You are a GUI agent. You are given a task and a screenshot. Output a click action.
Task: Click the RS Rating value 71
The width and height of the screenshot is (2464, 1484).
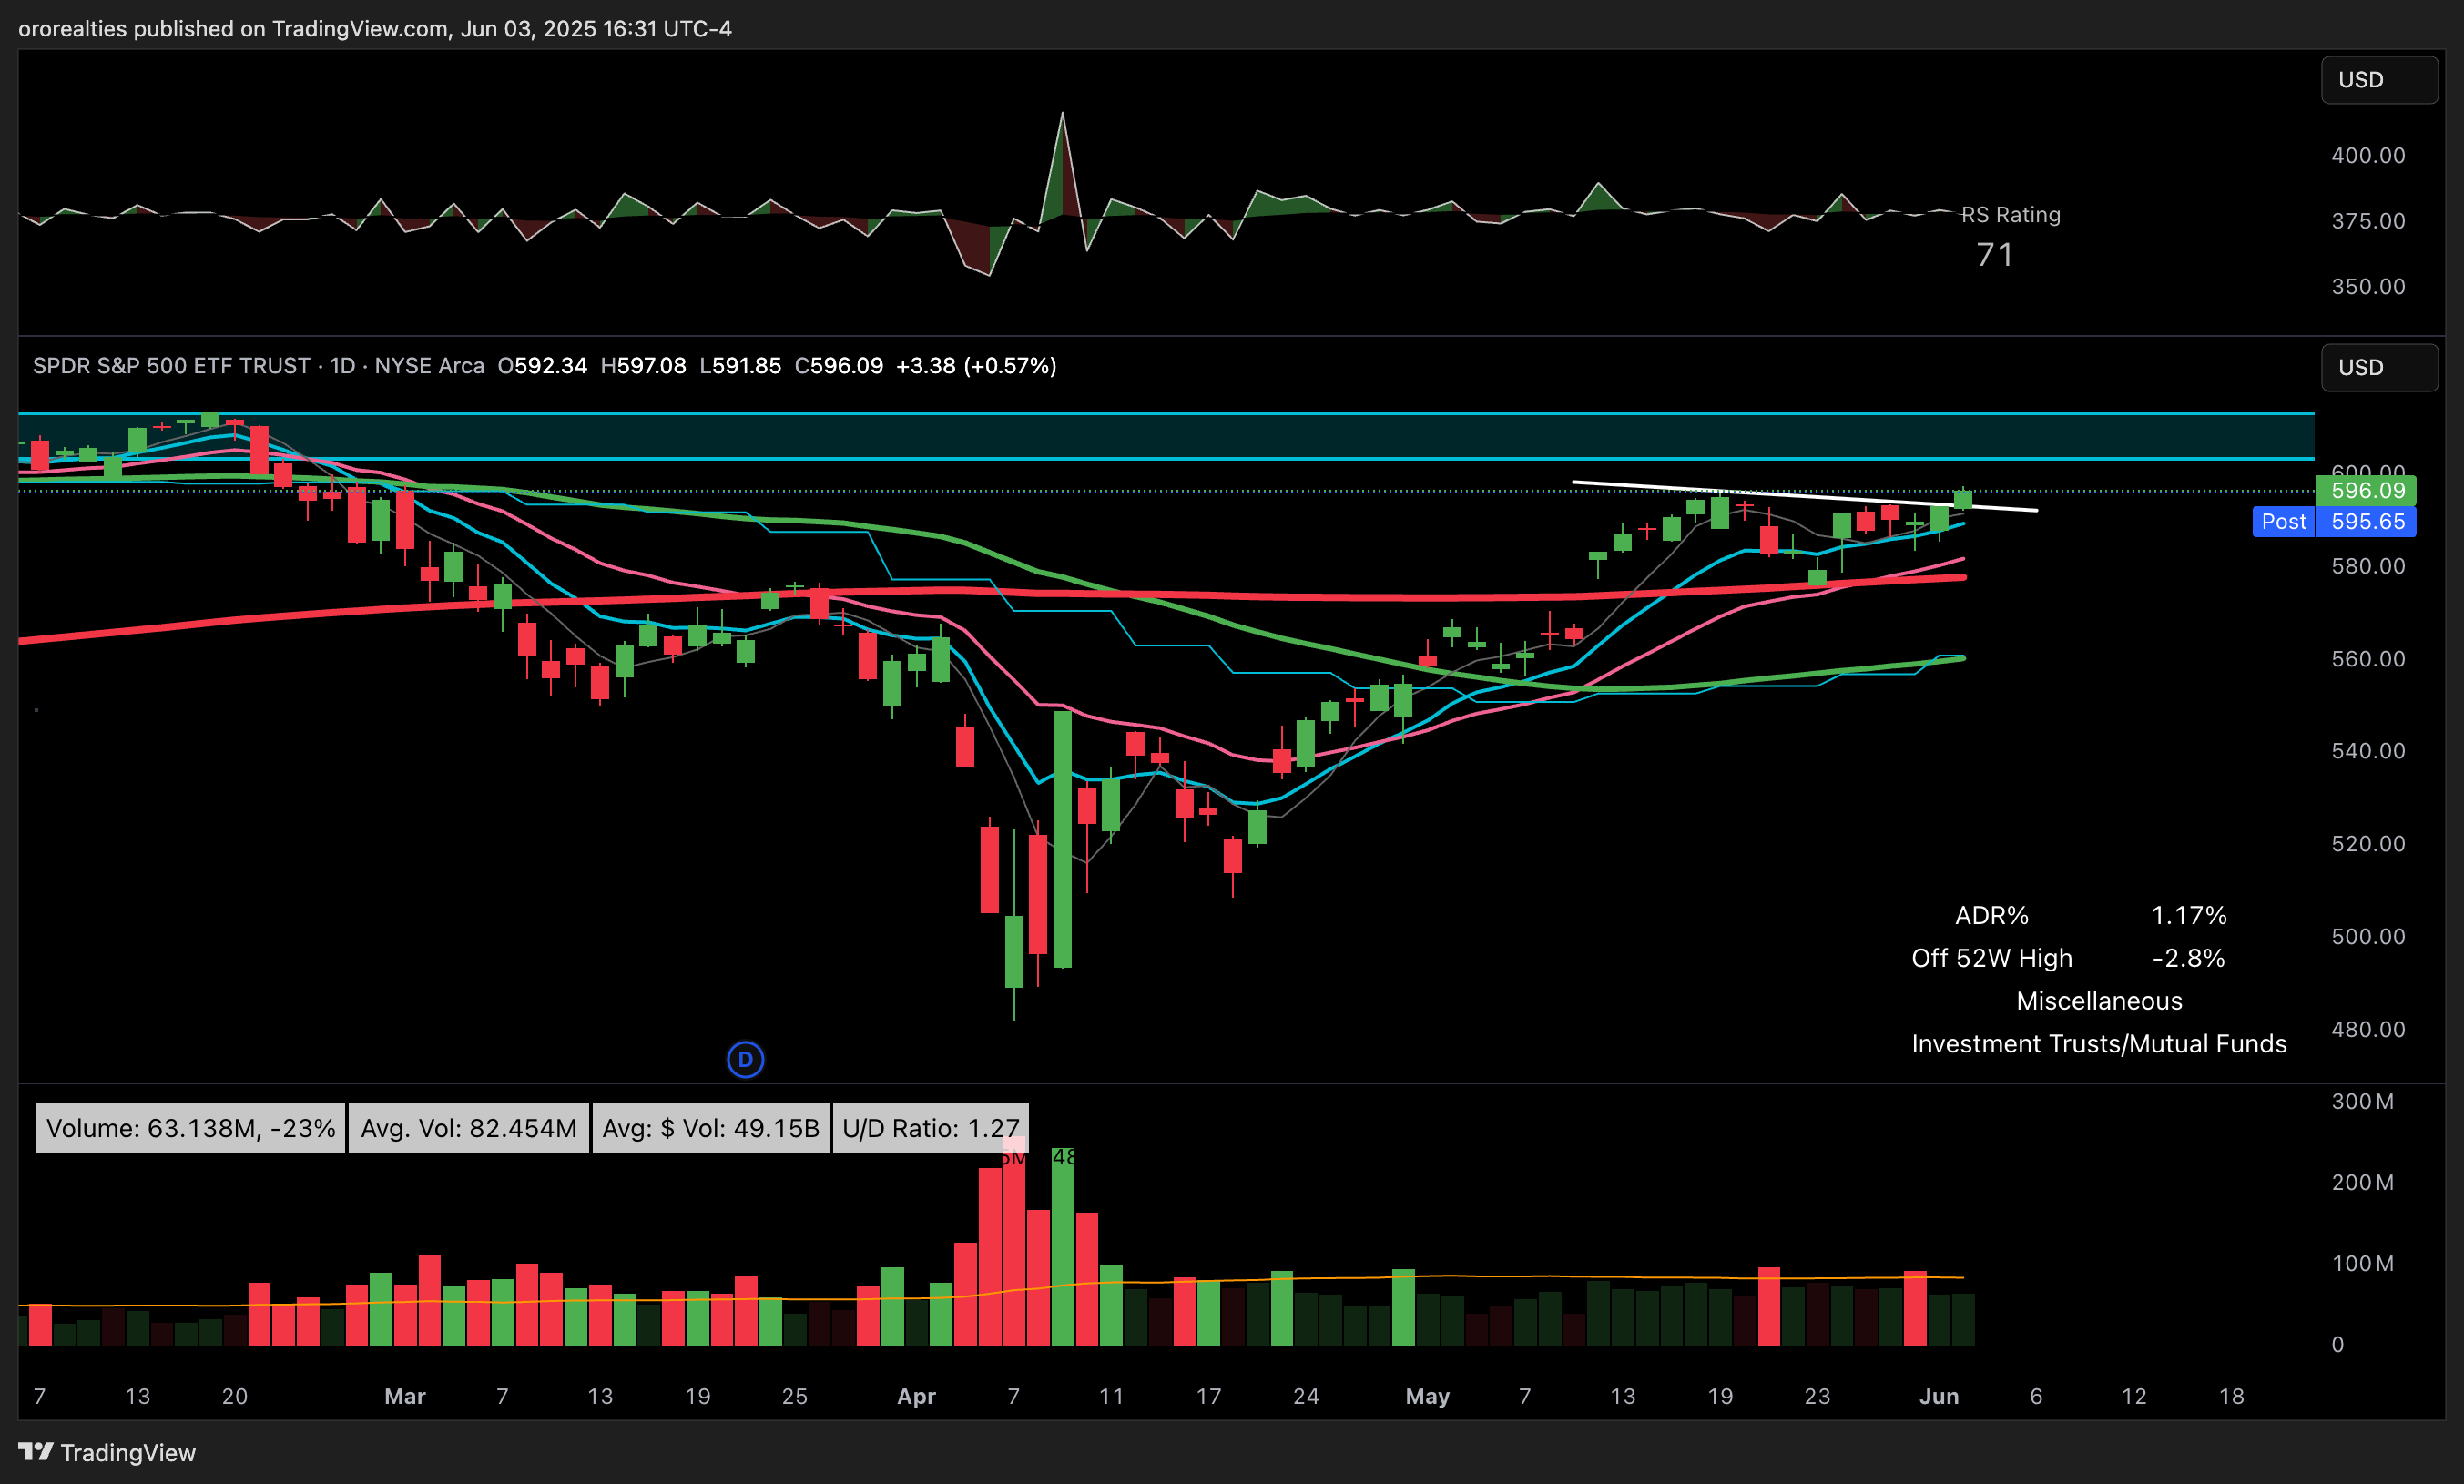tap(1994, 255)
